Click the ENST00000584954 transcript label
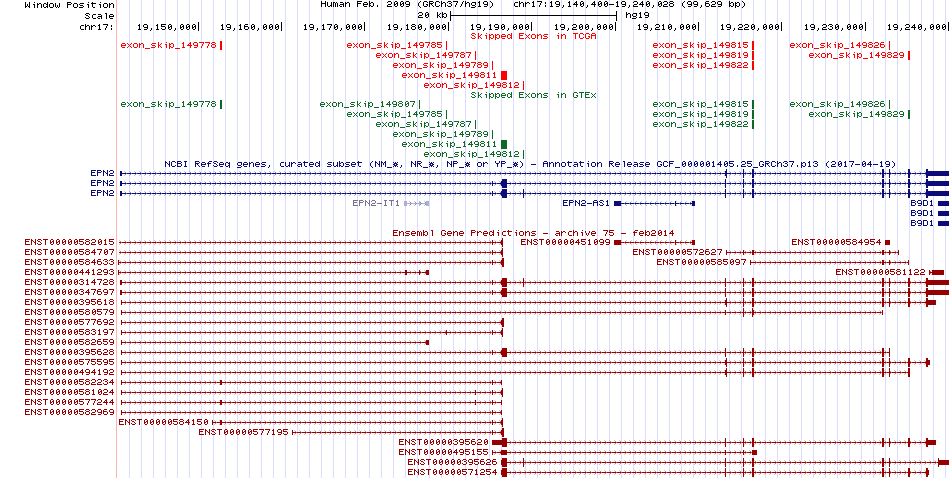Viewport: 950px width, 478px height. click(837, 242)
